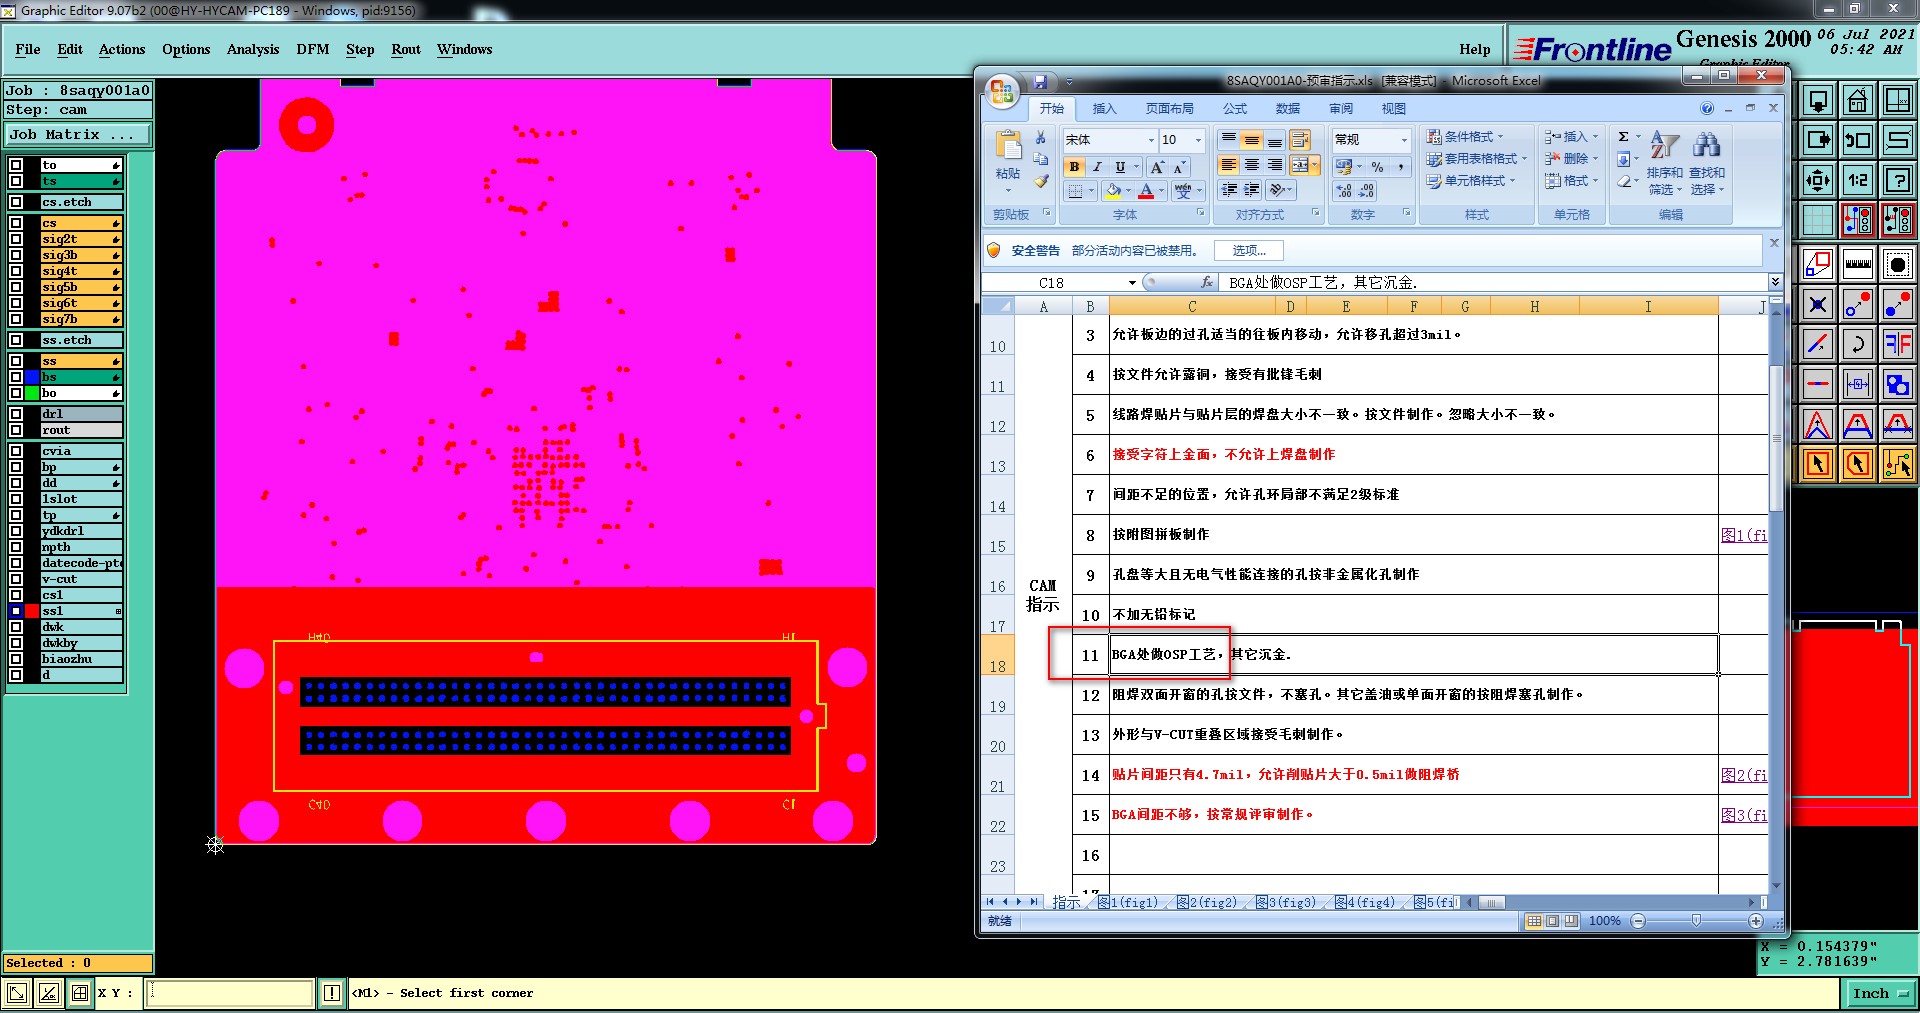Image resolution: width=1920 pixels, height=1013 pixels.
Task: Open the font size dropdown showing 10
Action: click(x=1198, y=140)
